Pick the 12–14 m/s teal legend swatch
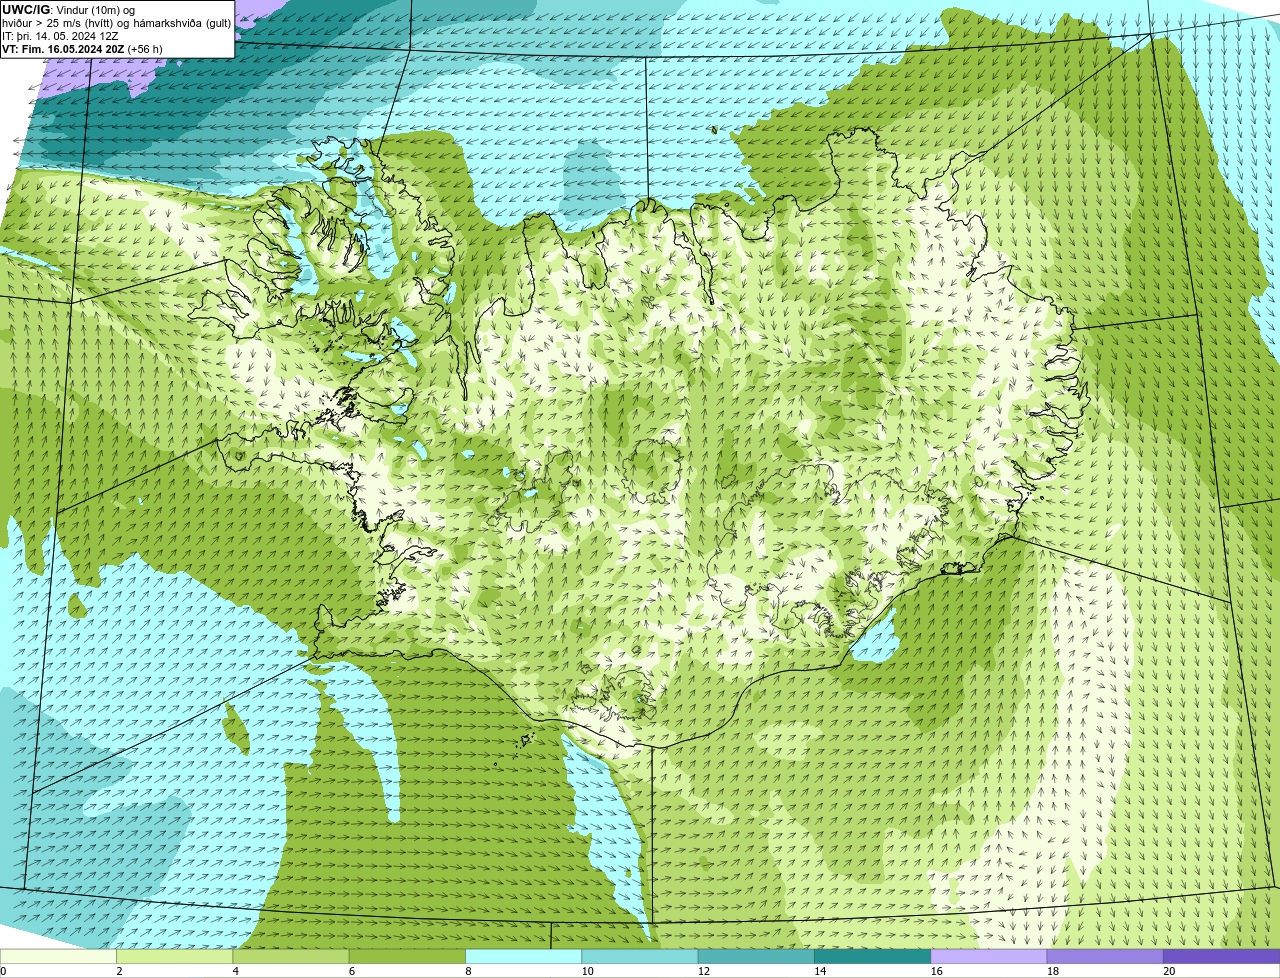This screenshot has height=978, width=1280. [756, 956]
